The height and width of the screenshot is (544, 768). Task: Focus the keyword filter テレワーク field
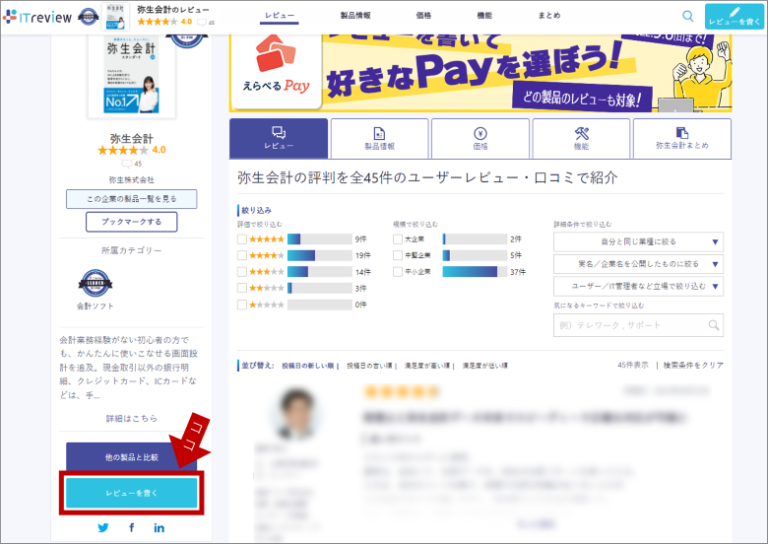(x=638, y=325)
